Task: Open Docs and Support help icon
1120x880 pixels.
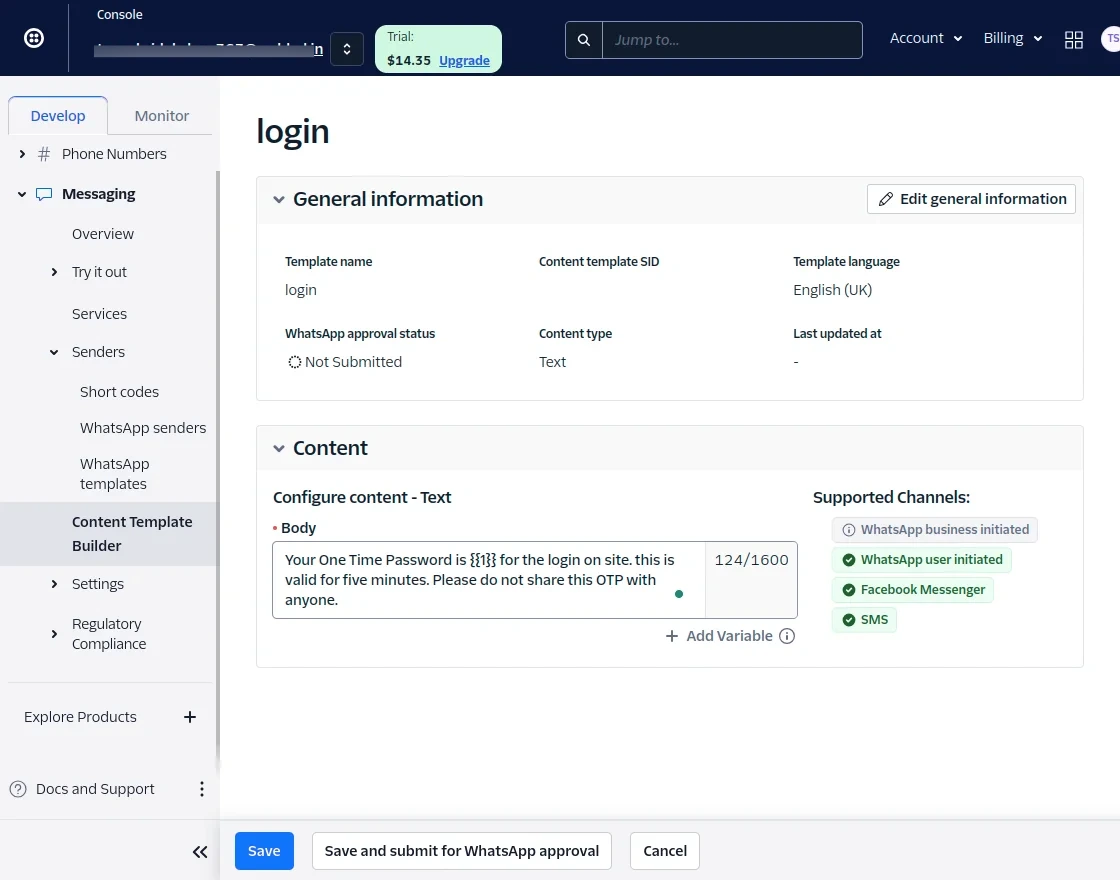Action: coord(18,789)
